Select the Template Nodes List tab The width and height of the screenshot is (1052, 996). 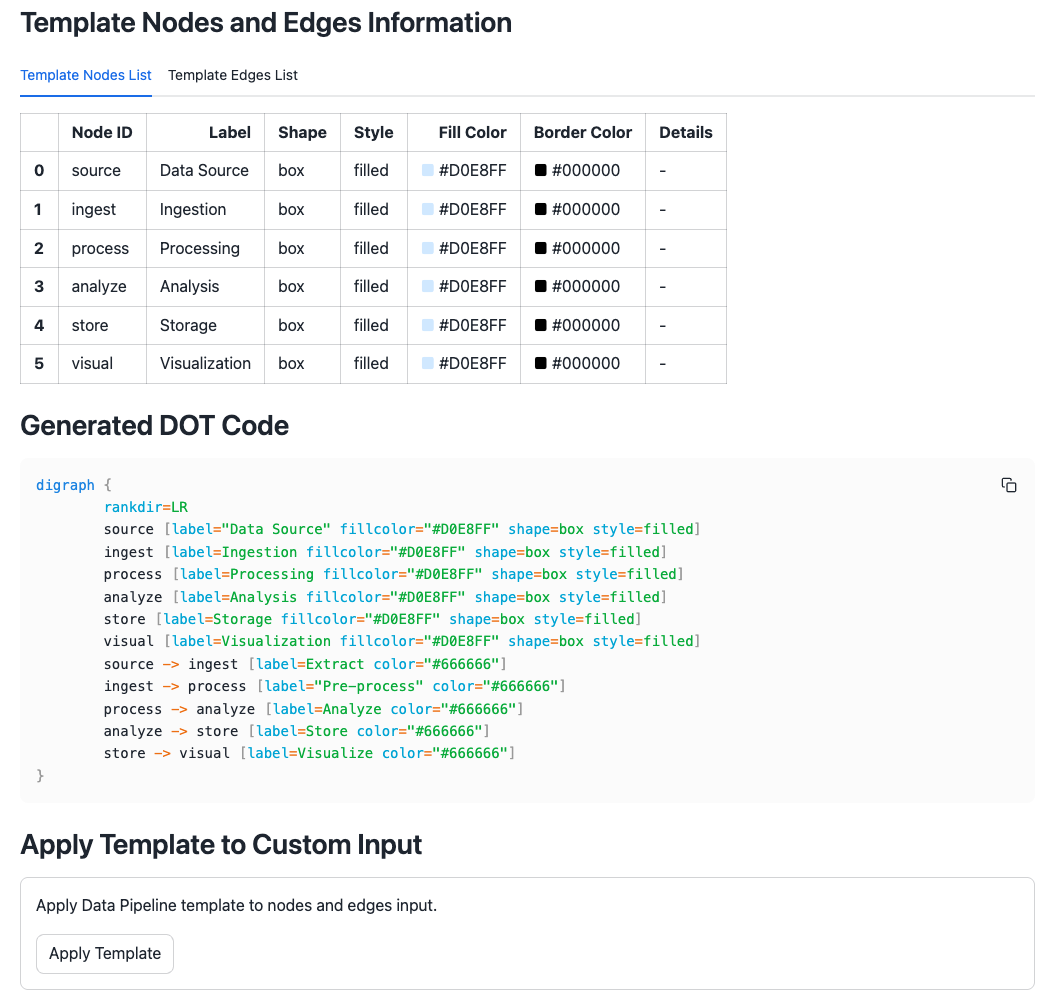86,75
